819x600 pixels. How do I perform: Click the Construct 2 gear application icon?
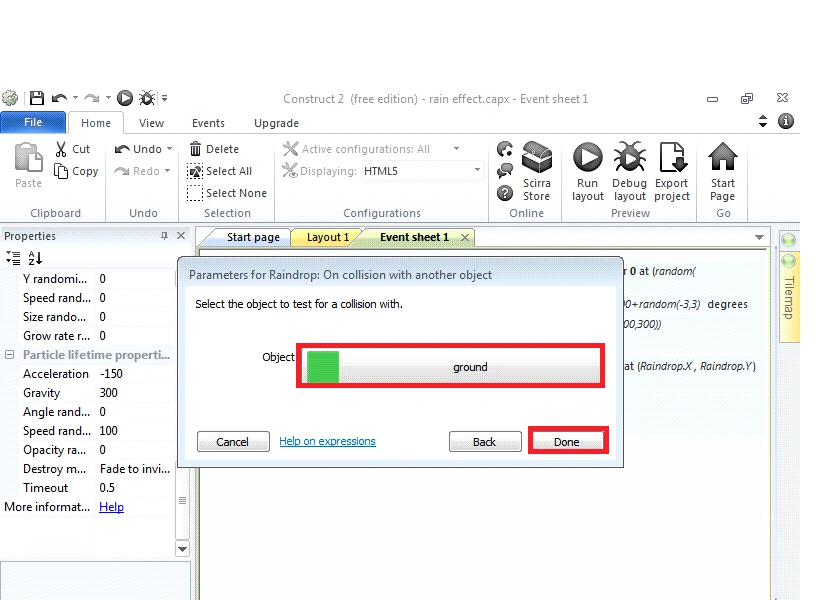(10, 98)
